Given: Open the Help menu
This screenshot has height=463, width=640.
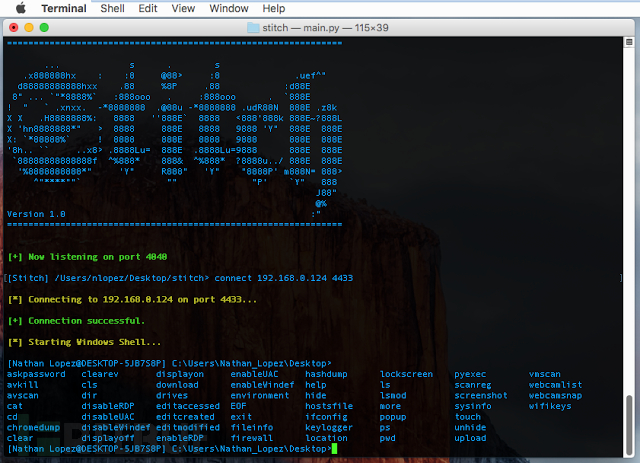Looking at the screenshot, I should tap(273, 8).
